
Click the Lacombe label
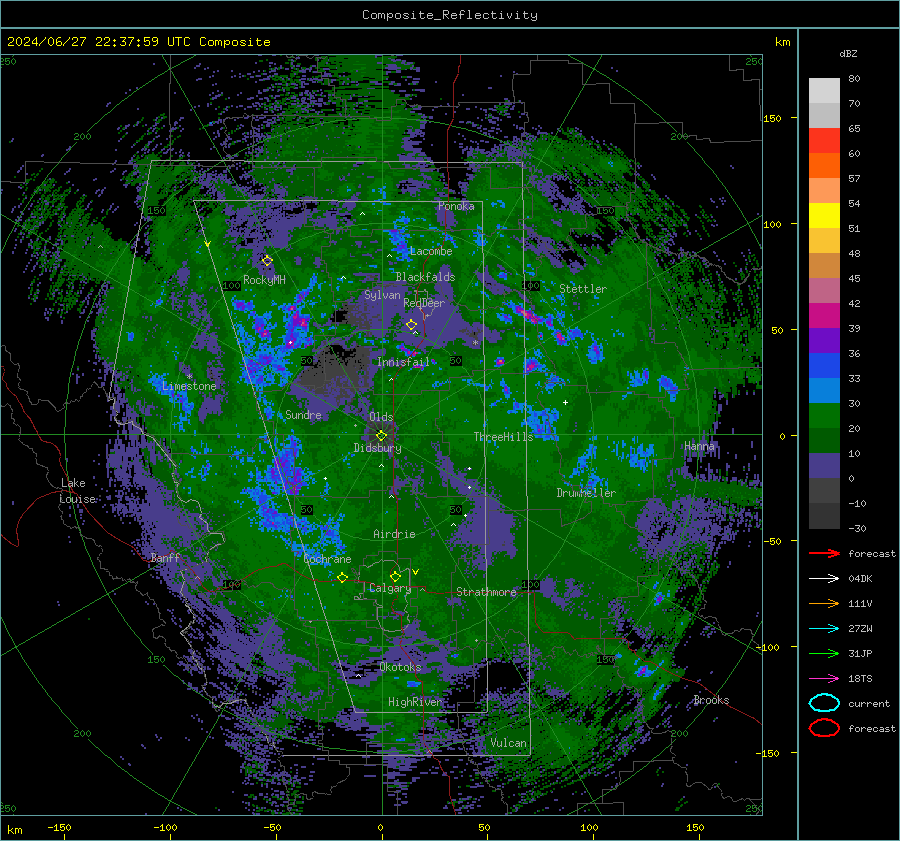(x=431, y=251)
